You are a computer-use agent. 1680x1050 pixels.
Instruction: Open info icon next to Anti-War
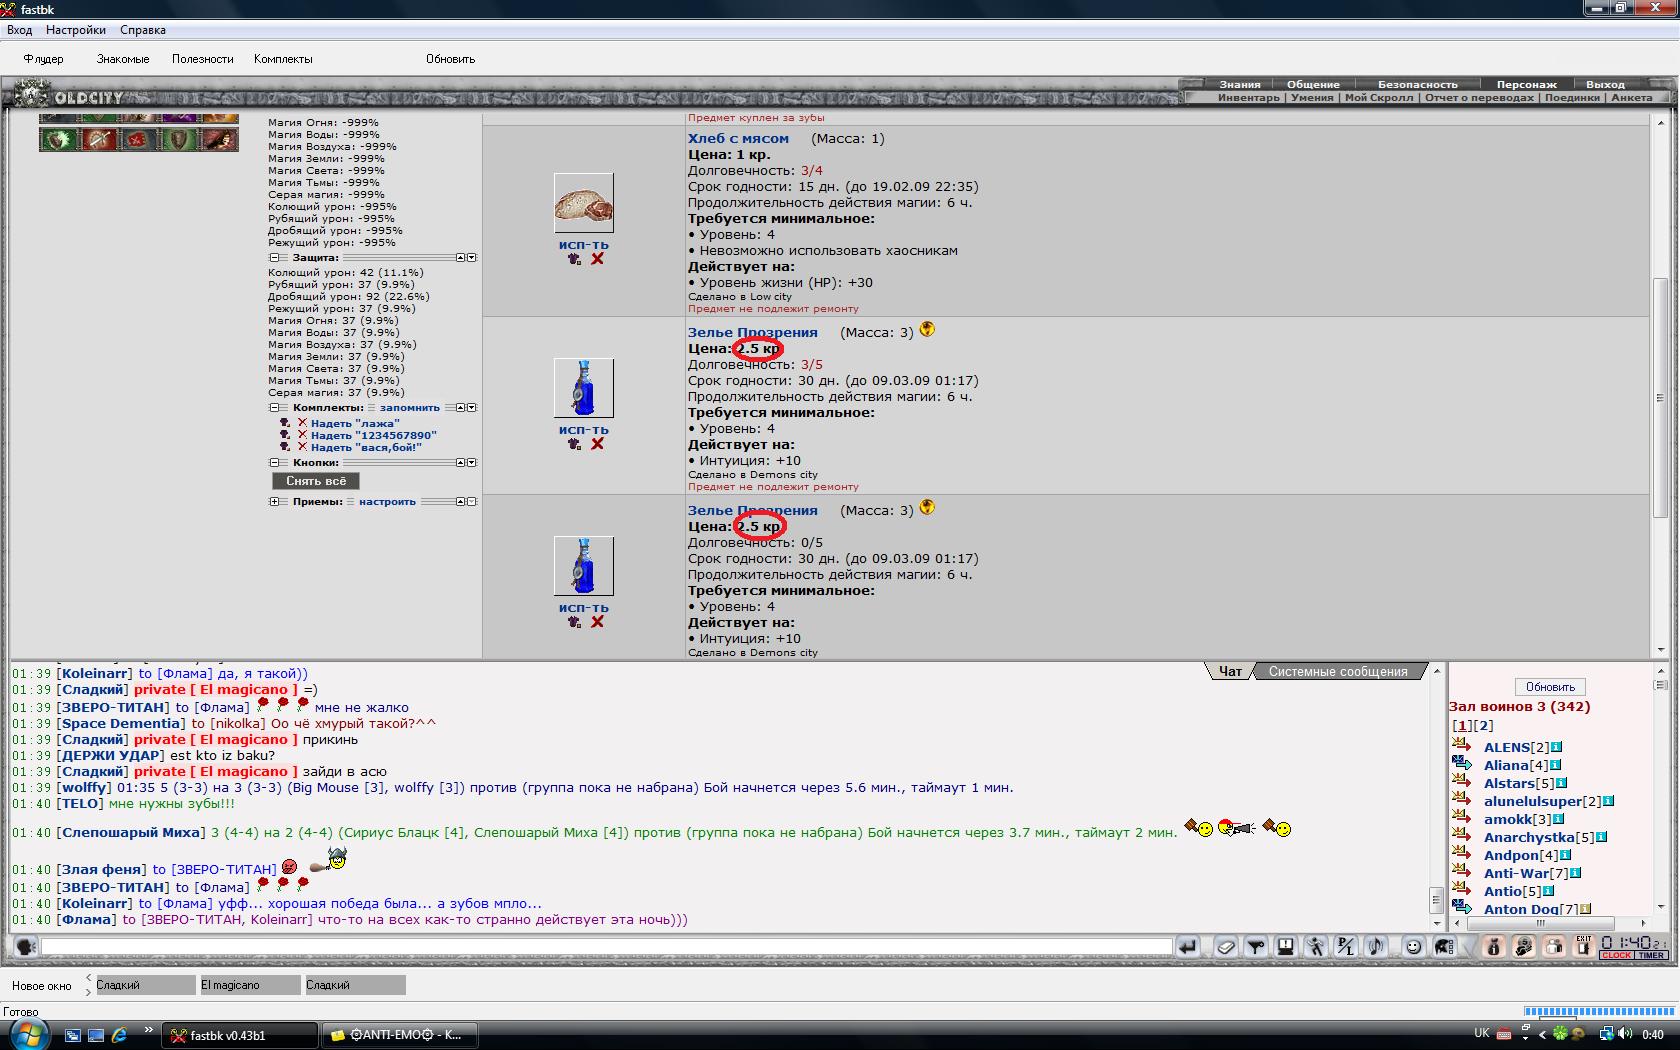[1575, 873]
